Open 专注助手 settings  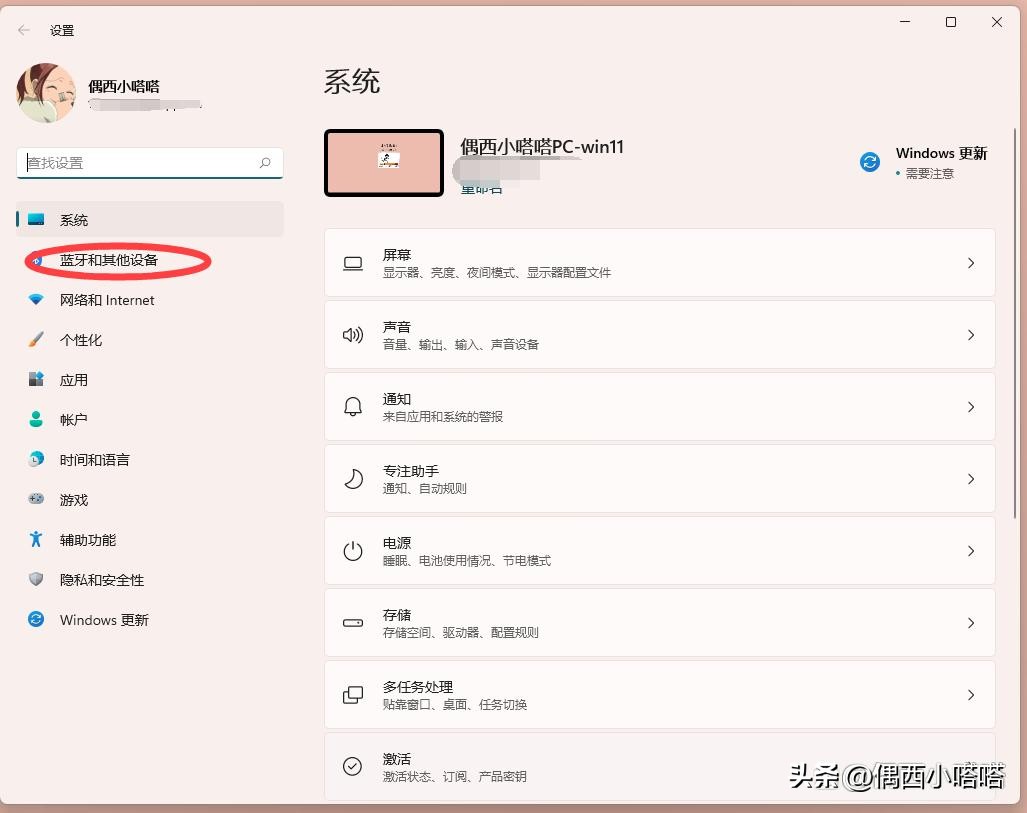click(x=660, y=479)
